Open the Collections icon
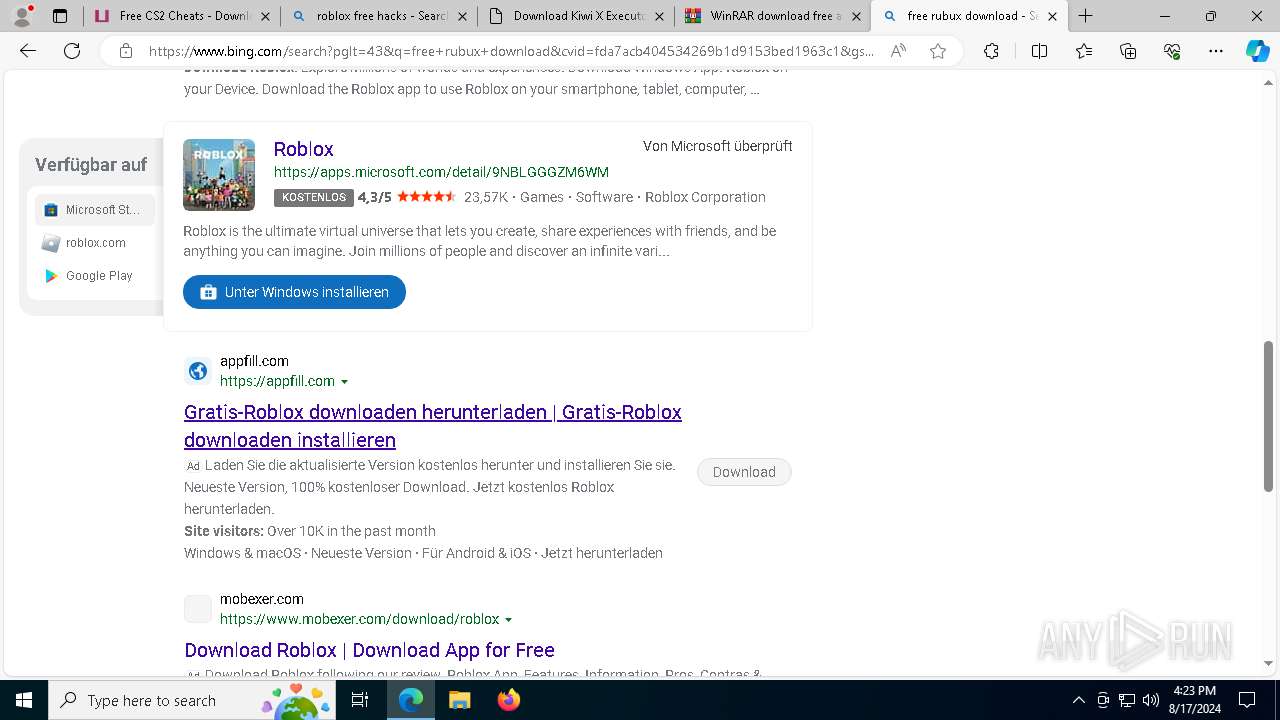Screen dimensions: 1280x720 tap(1128, 51)
